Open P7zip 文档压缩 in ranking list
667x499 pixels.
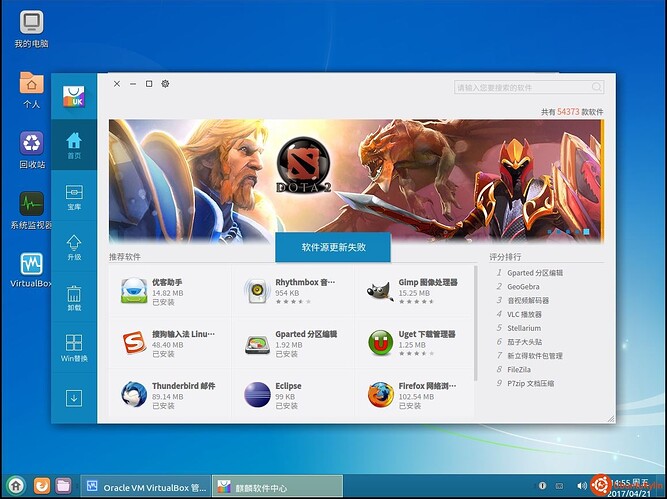[x=530, y=383]
